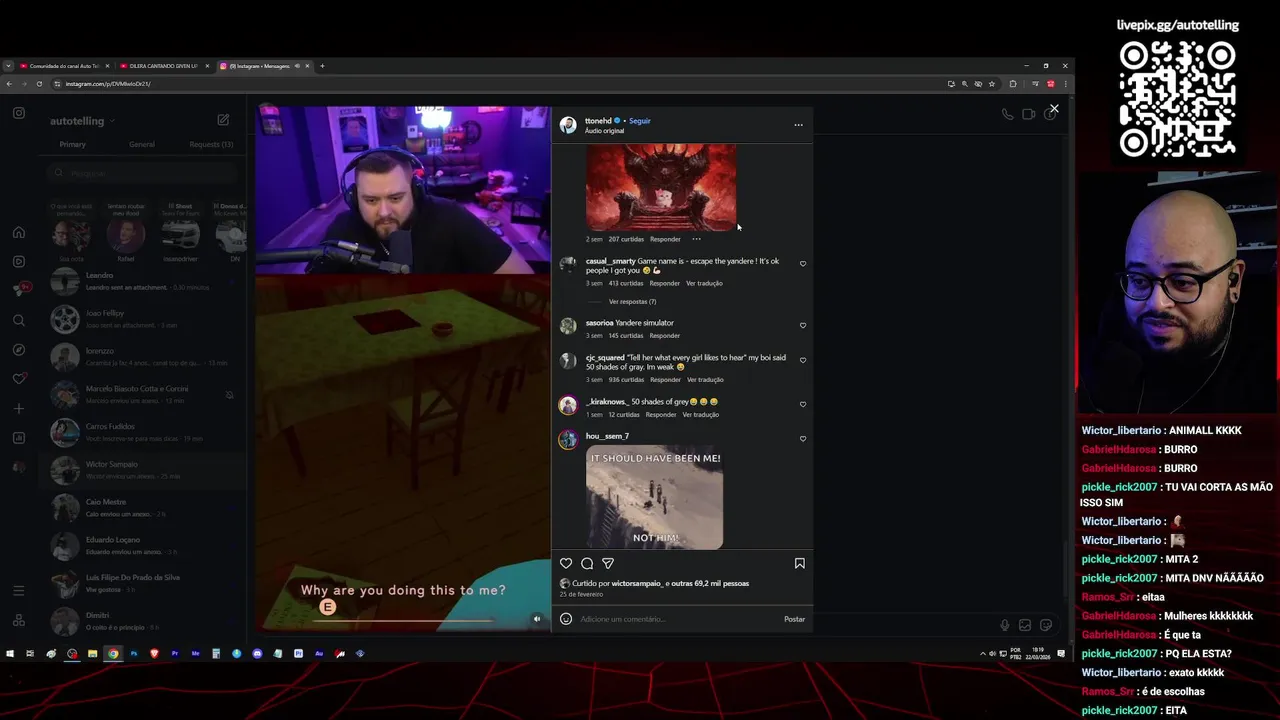The width and height of the screenshot is (1280, 720).
Task: Click the Create plus icon in the sidebar
Action: pos(19,409)
